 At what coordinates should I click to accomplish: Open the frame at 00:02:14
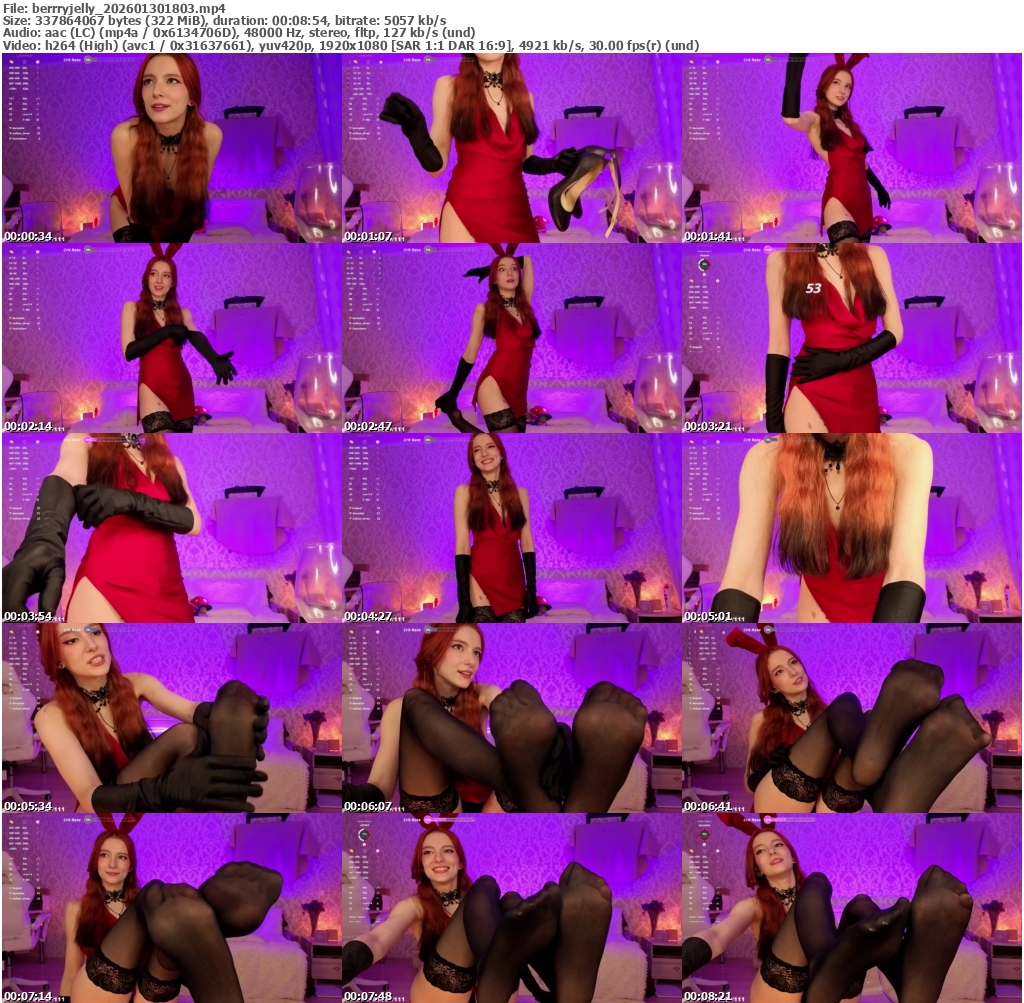pyautogui.click(x=171, y=338)
